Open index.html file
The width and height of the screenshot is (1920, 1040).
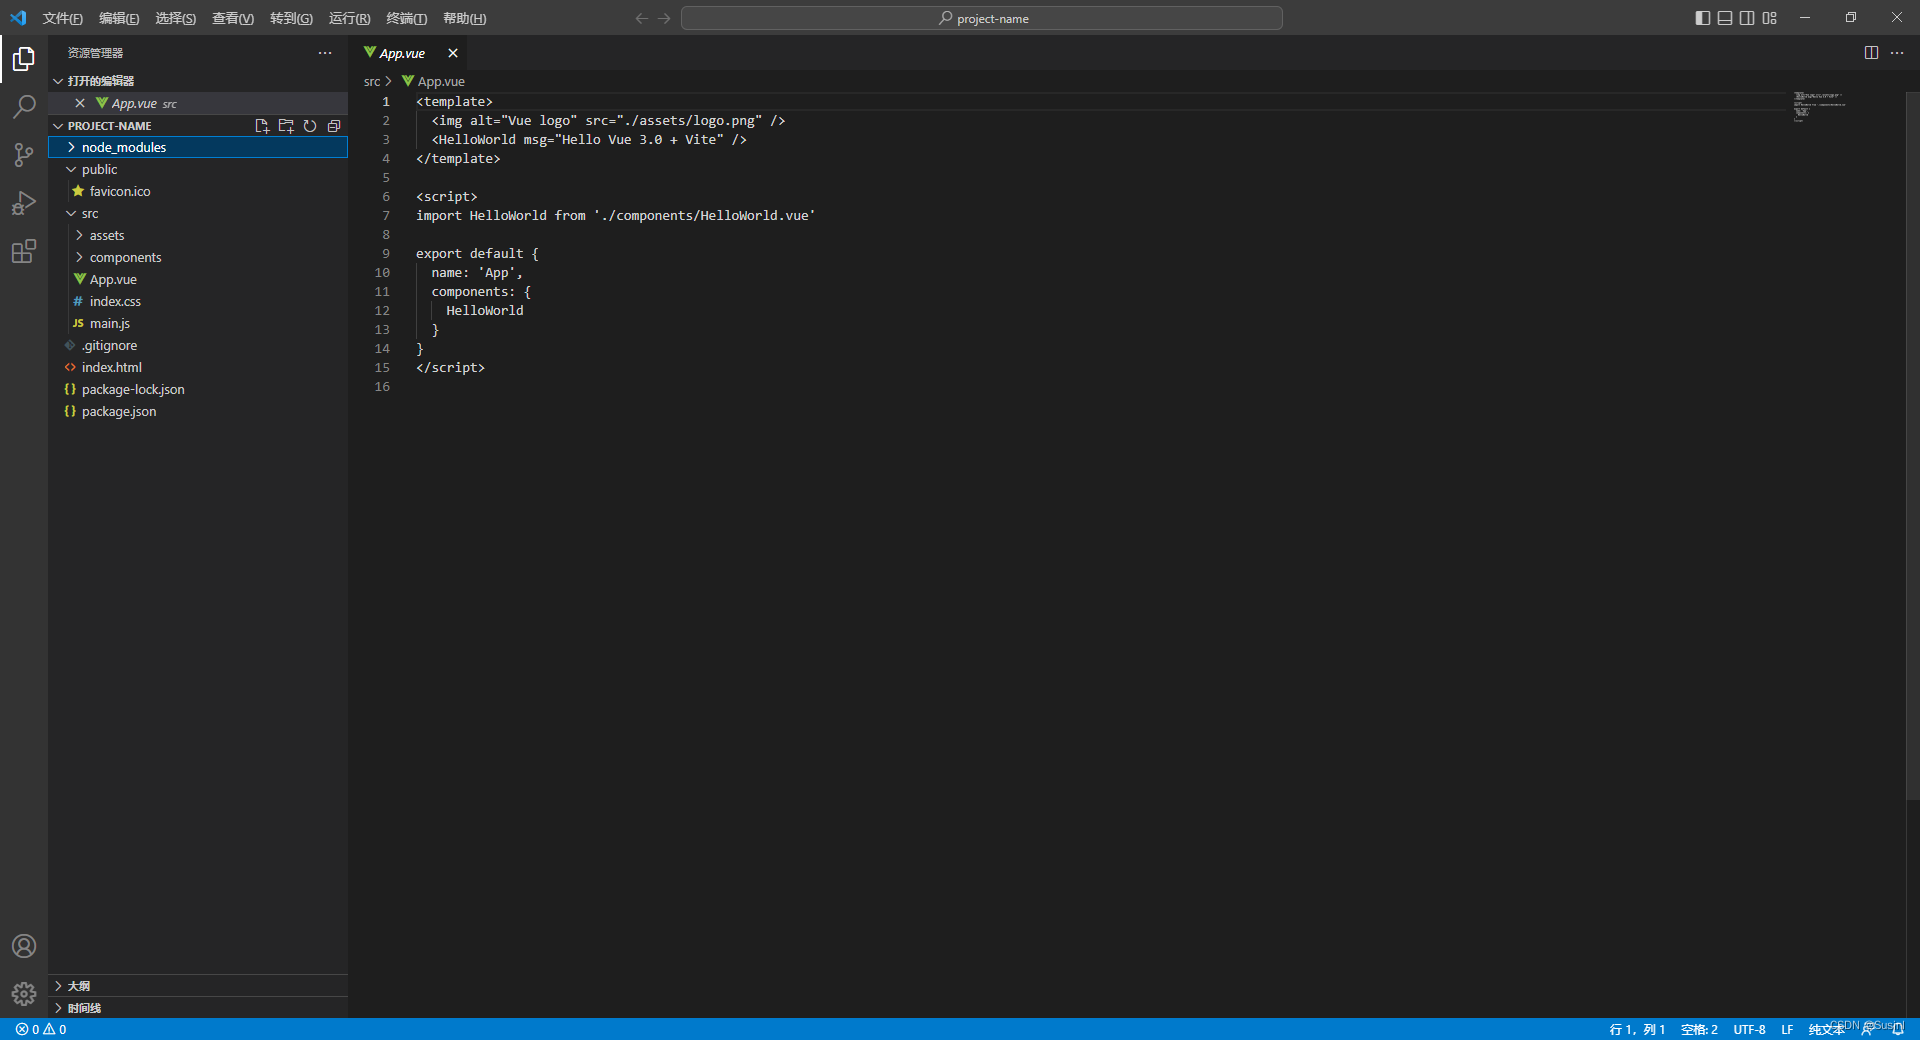pos(198,367)
